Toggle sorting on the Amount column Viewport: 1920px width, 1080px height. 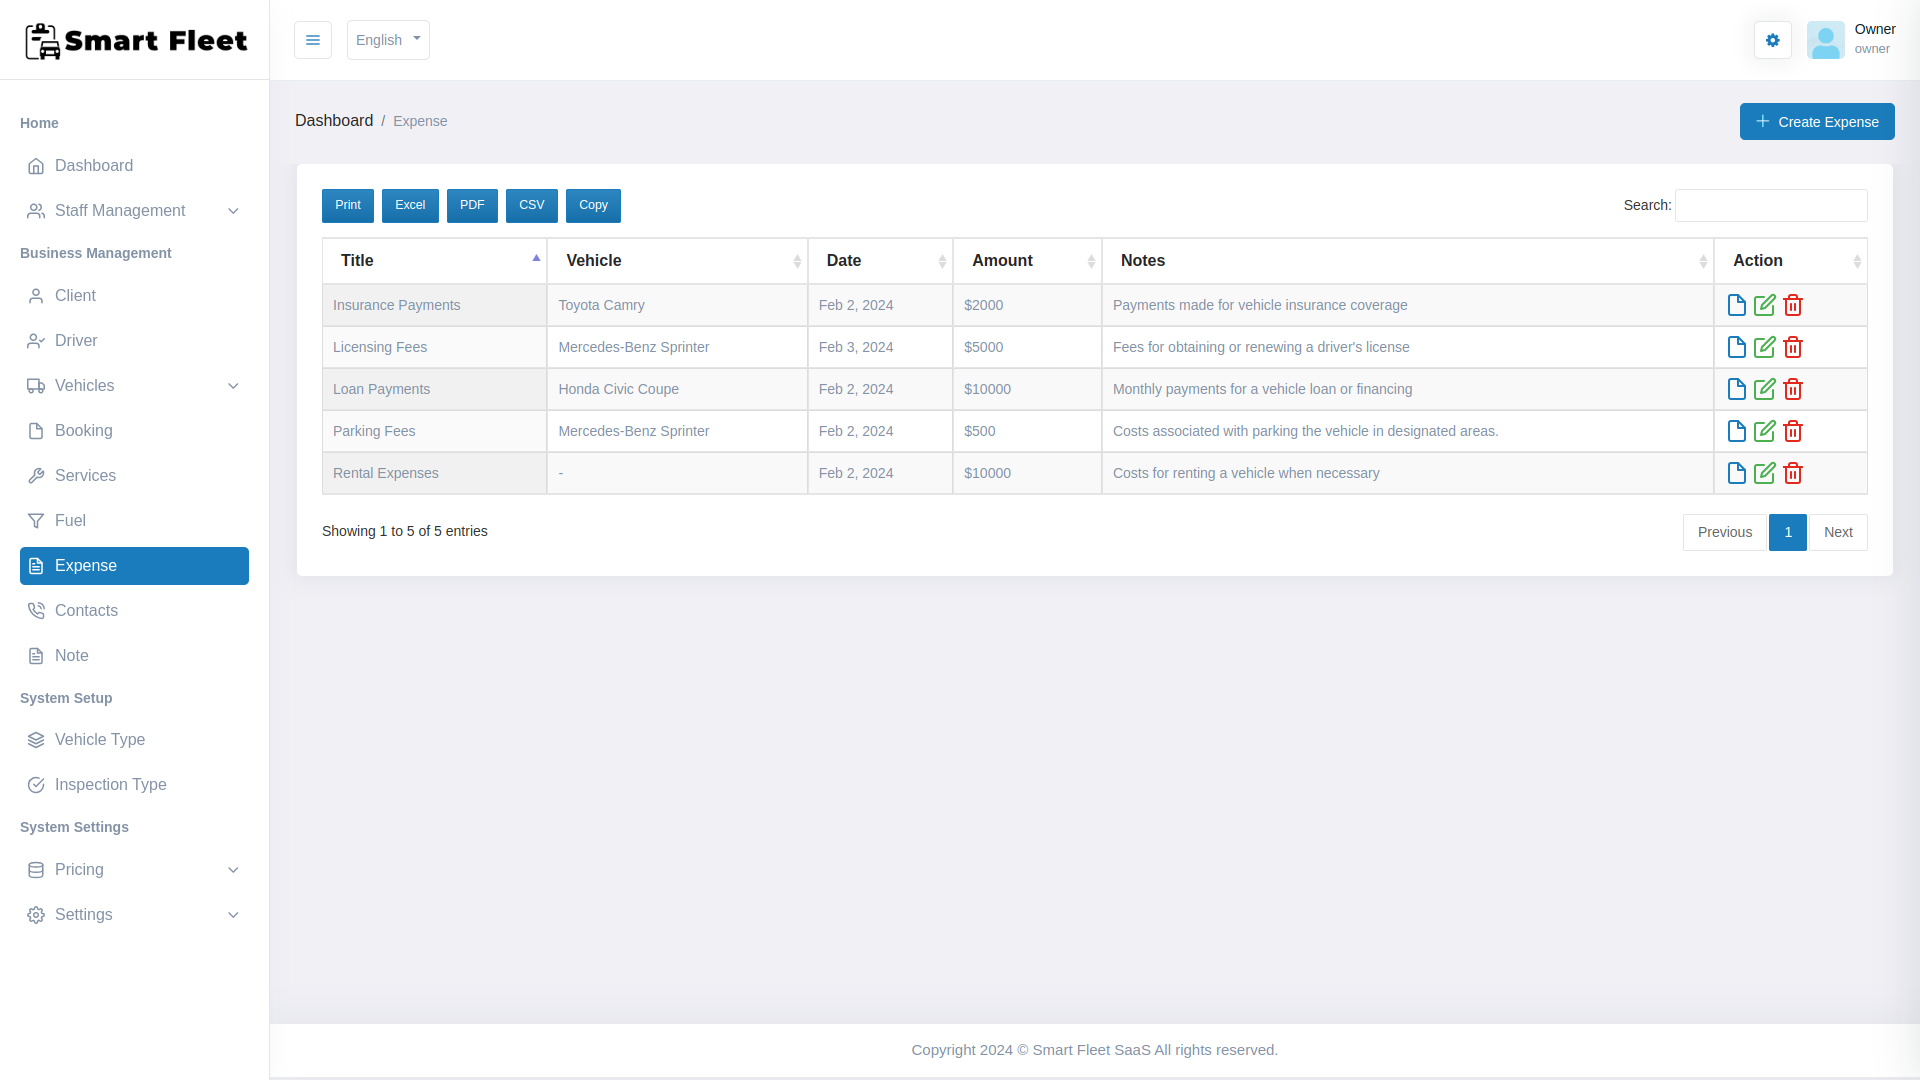pos(1092,261)
